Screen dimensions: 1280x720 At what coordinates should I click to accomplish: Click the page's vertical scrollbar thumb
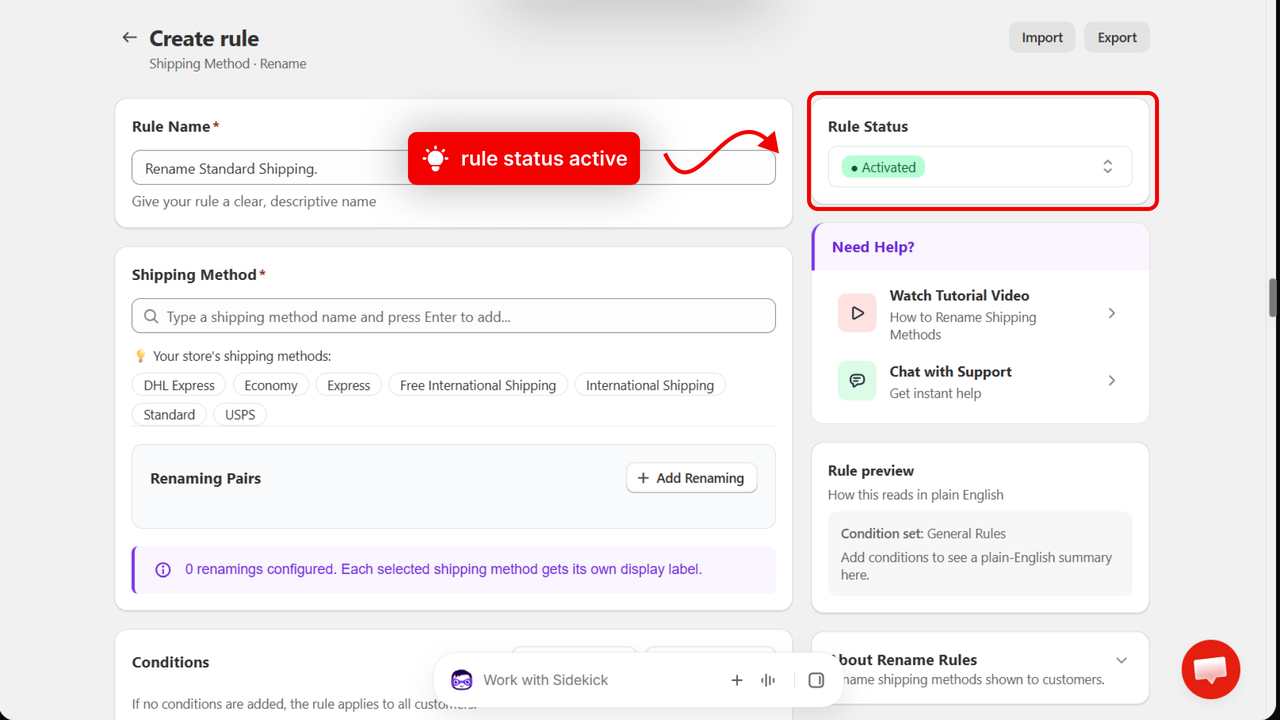1273,298
